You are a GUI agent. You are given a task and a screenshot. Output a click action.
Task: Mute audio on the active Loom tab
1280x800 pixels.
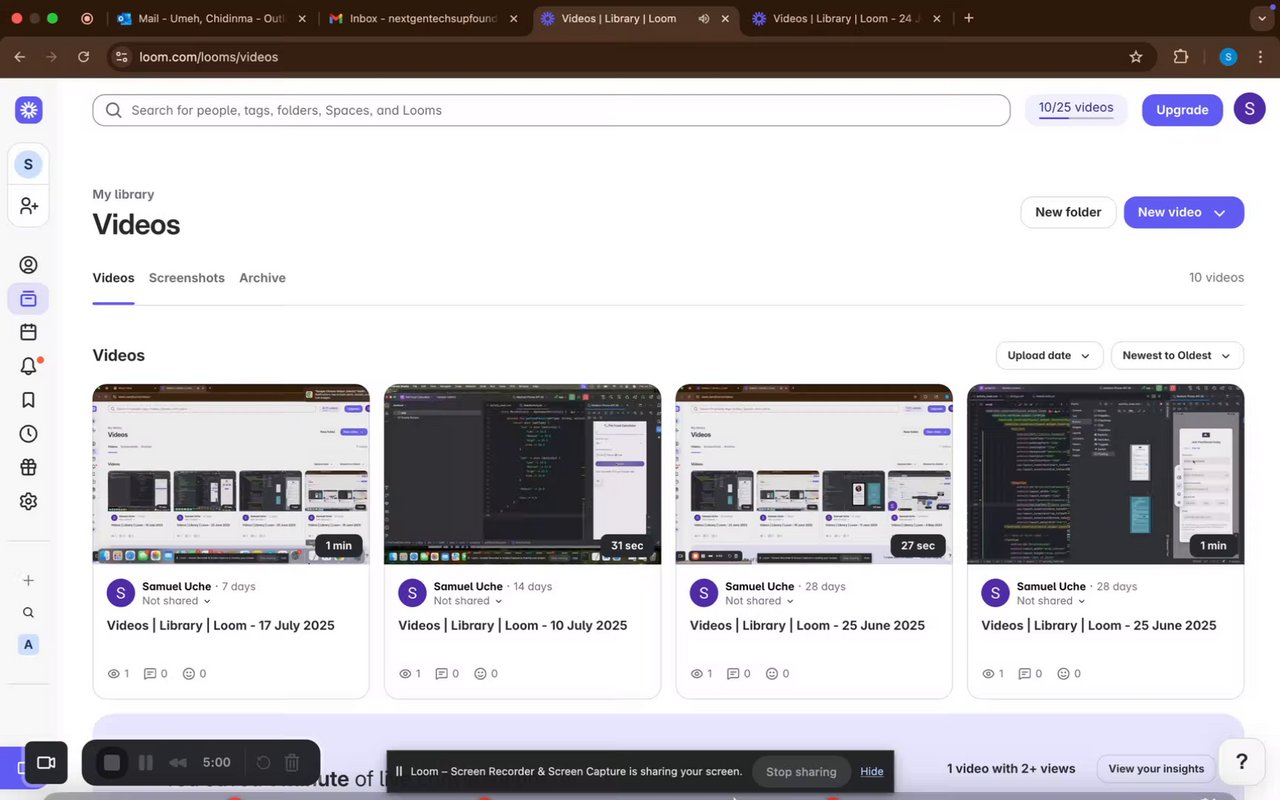(x=704, y=18)
